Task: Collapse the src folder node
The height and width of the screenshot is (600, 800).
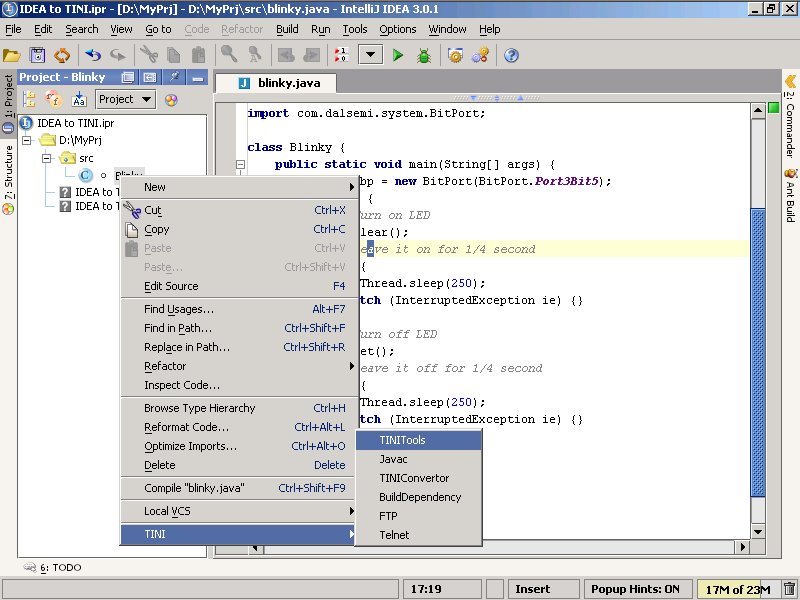Action: click(47, 158)
